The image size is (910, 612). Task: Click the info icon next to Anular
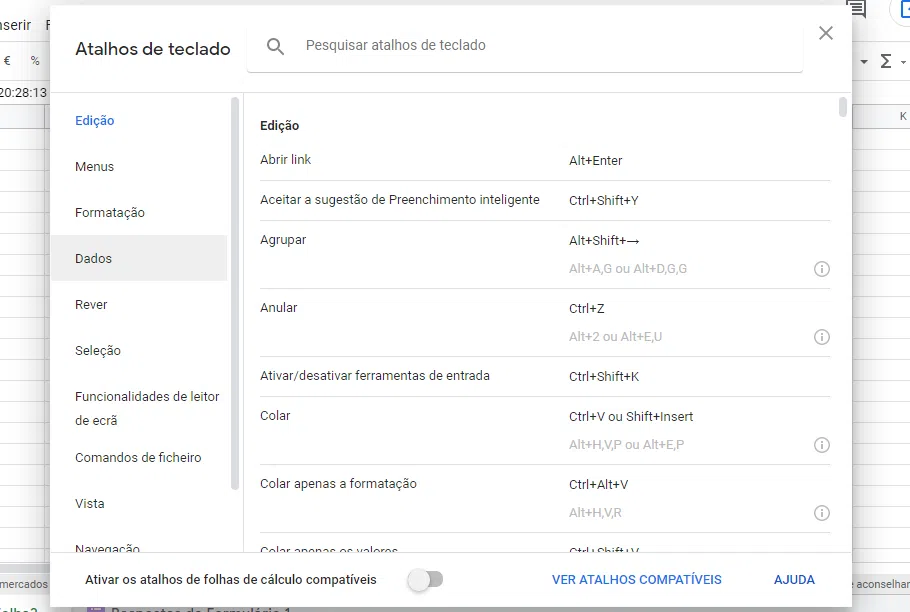822,337
